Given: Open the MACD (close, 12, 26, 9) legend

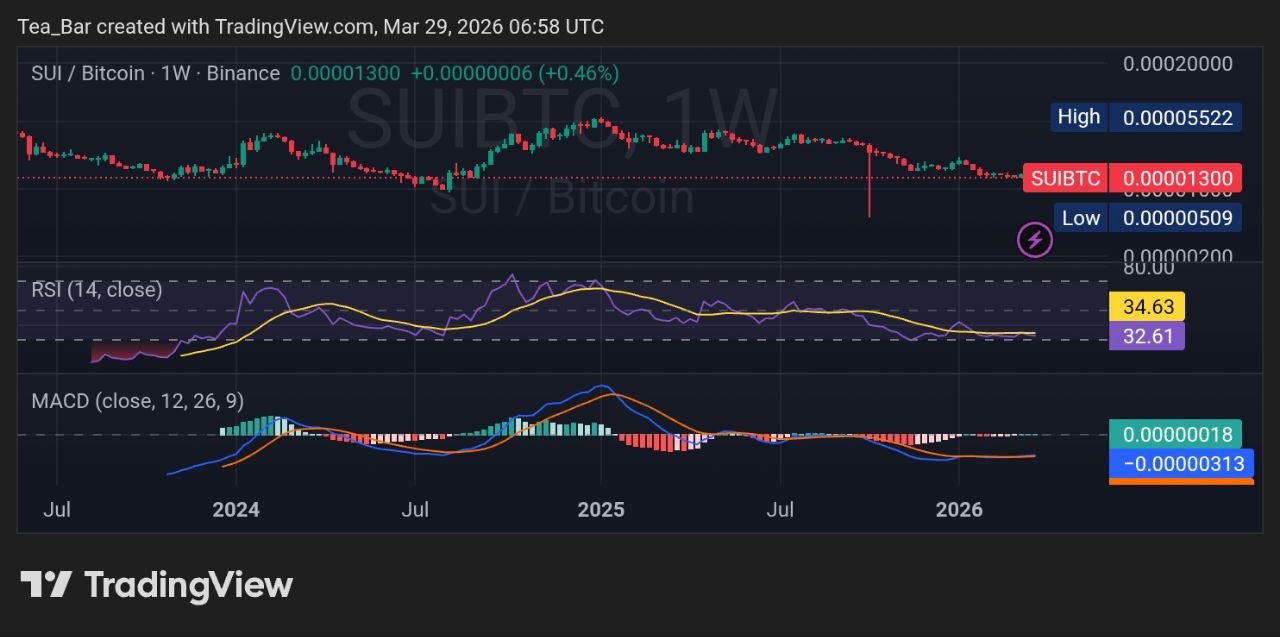Looking at the screenshot, I should (137, 401).
